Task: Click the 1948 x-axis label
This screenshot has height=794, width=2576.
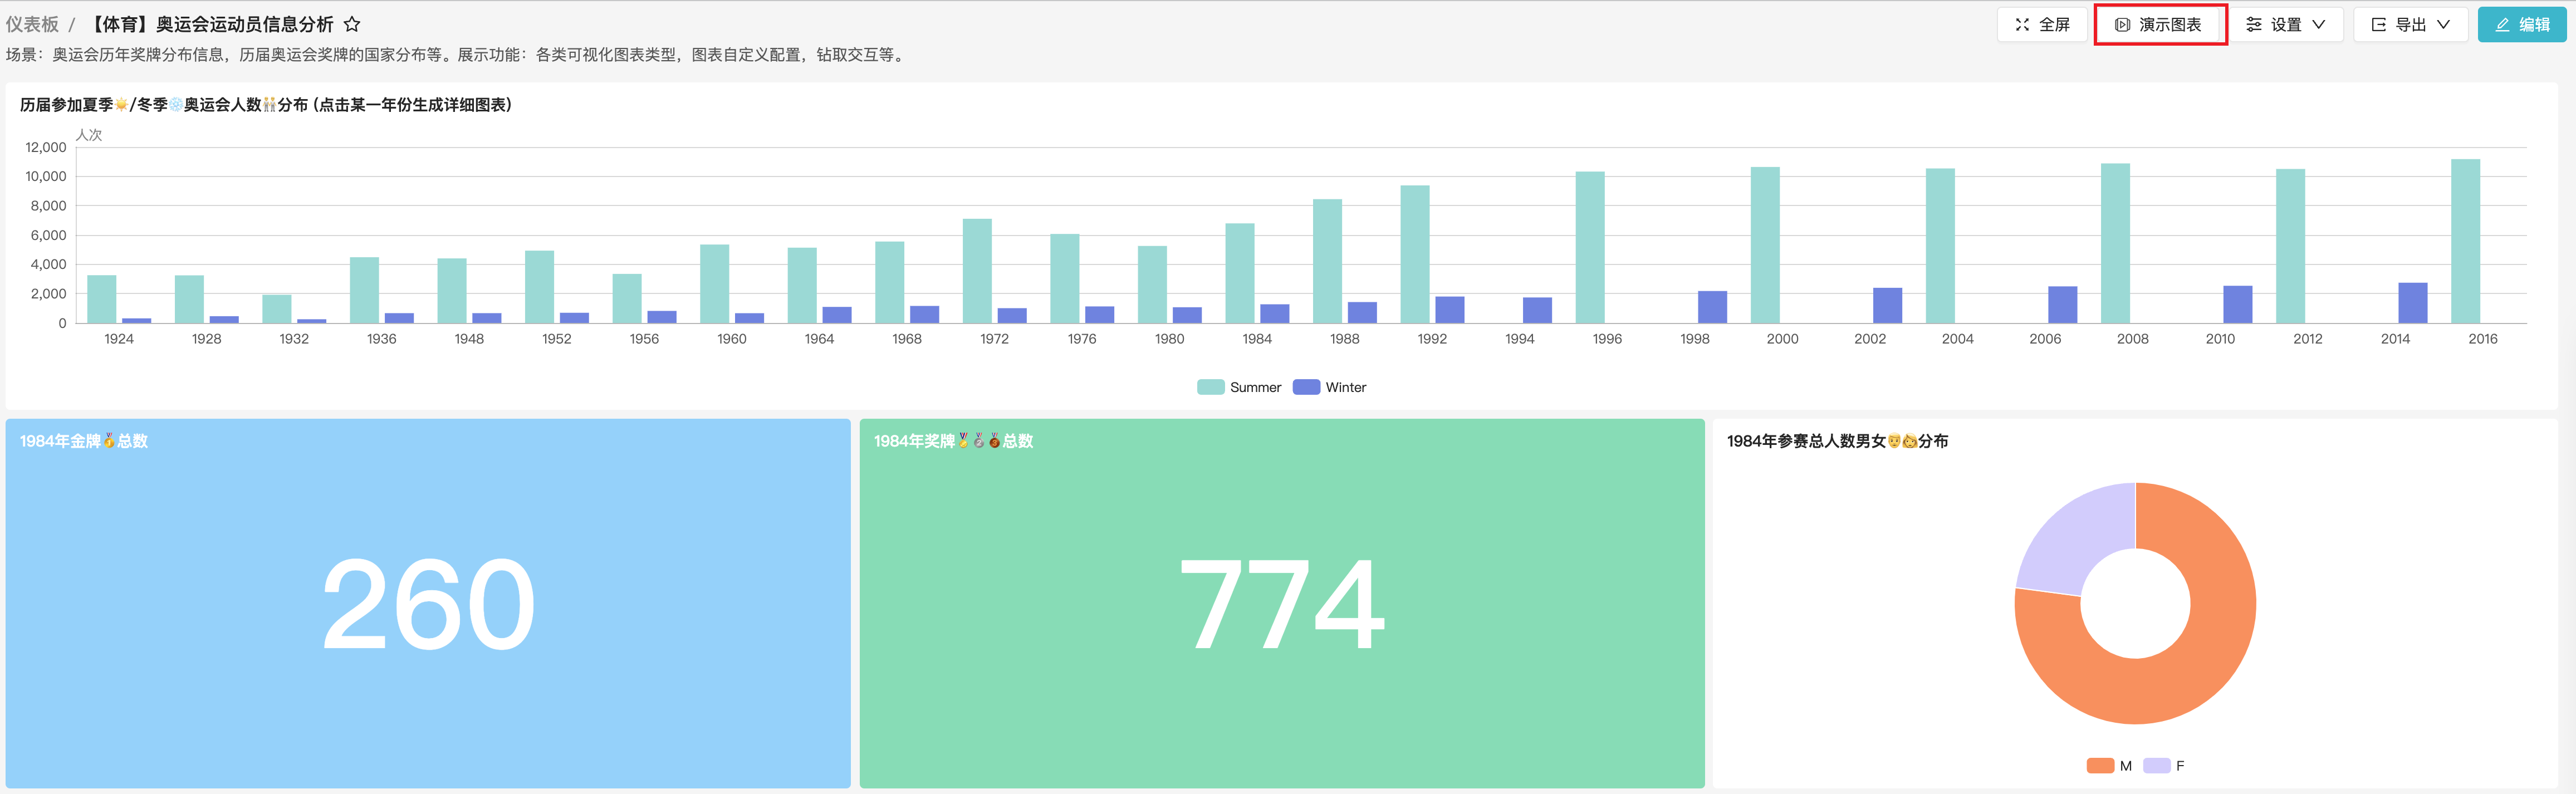Action: tap(469, 339)
